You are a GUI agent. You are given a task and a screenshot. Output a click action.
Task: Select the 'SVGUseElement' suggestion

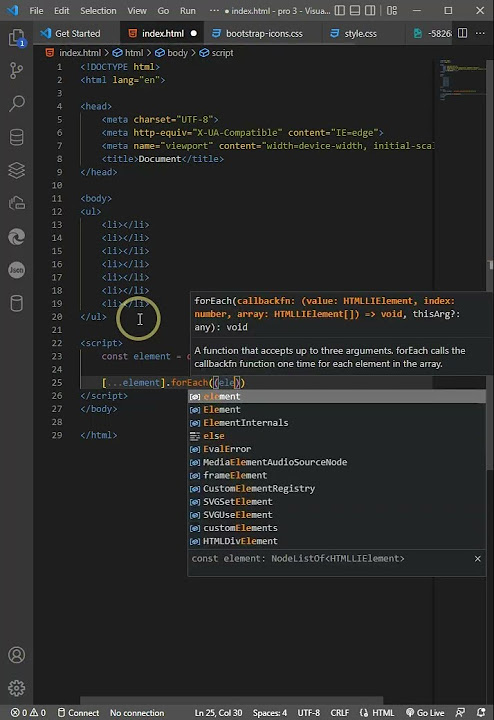click(x=337, y=515)
